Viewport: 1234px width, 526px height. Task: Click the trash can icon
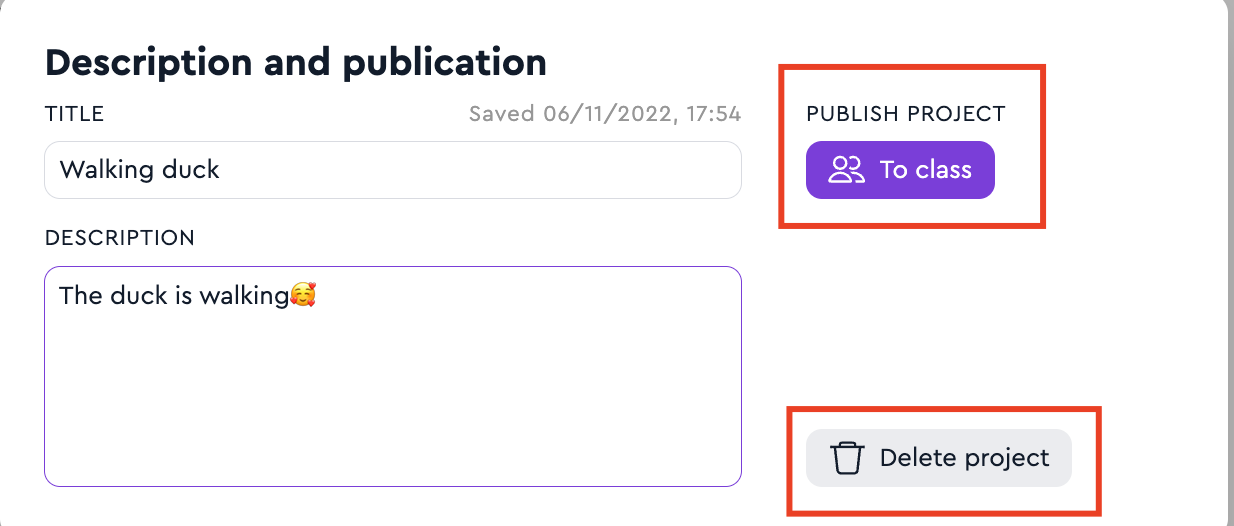(x=846, y=459)
